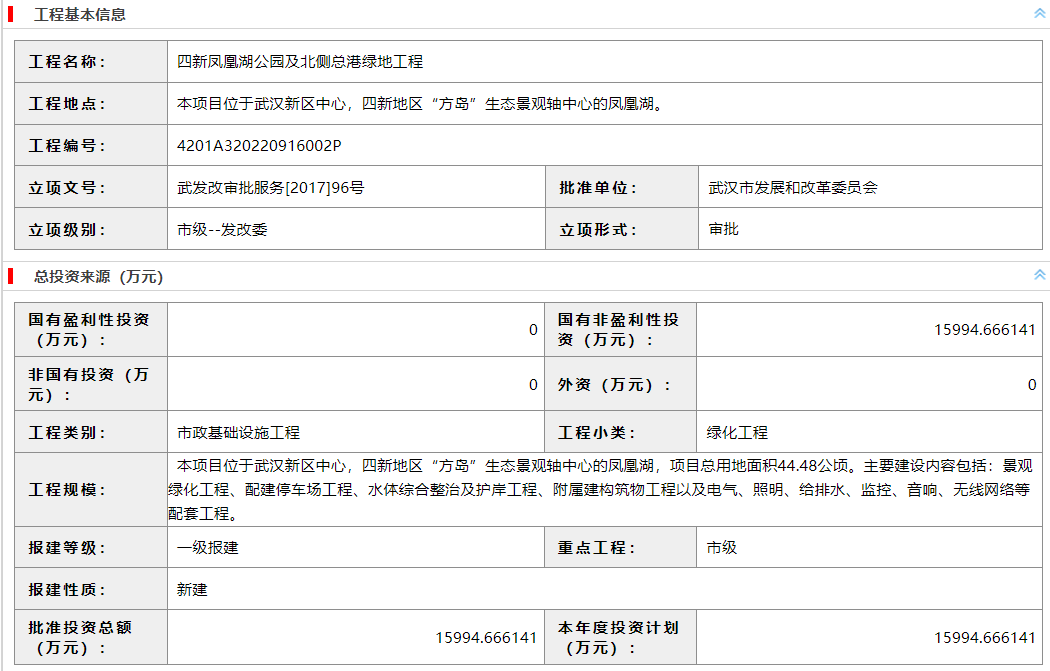Click the 工程基本信息 section header title
1050x671 pixels.
pos(80,15)
